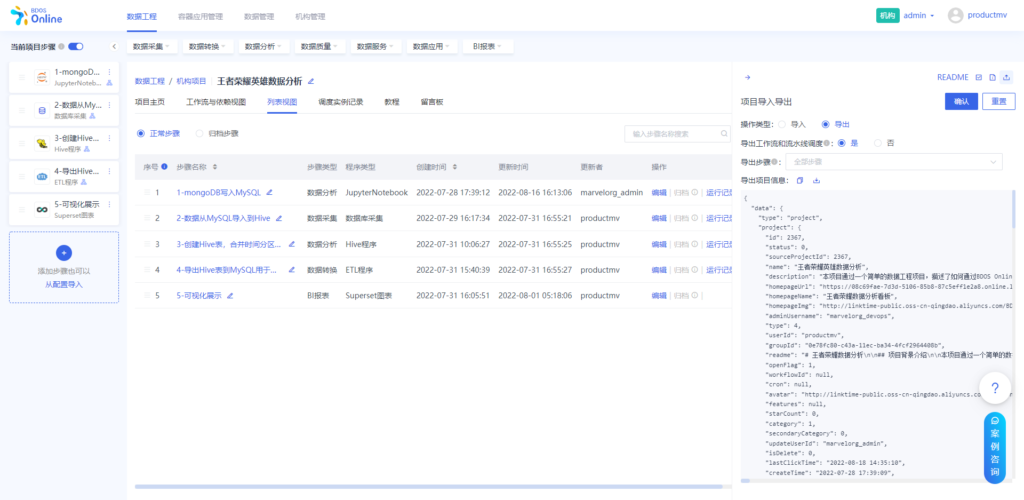1024x500 pixels.
Task: Click 编辑 for step 3-创建Hive表
Action: (x=659, y=244)
